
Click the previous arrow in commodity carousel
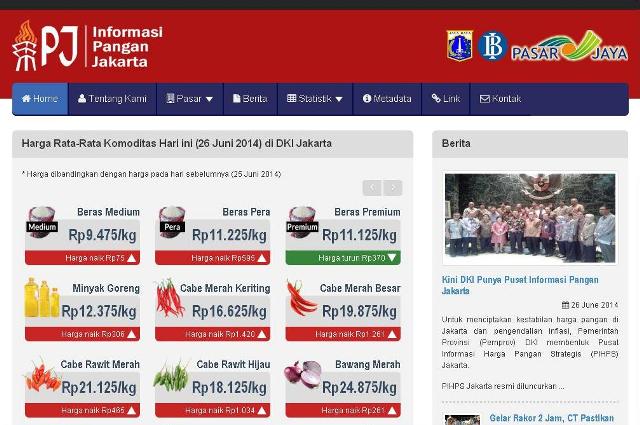[x=371, y=187]
